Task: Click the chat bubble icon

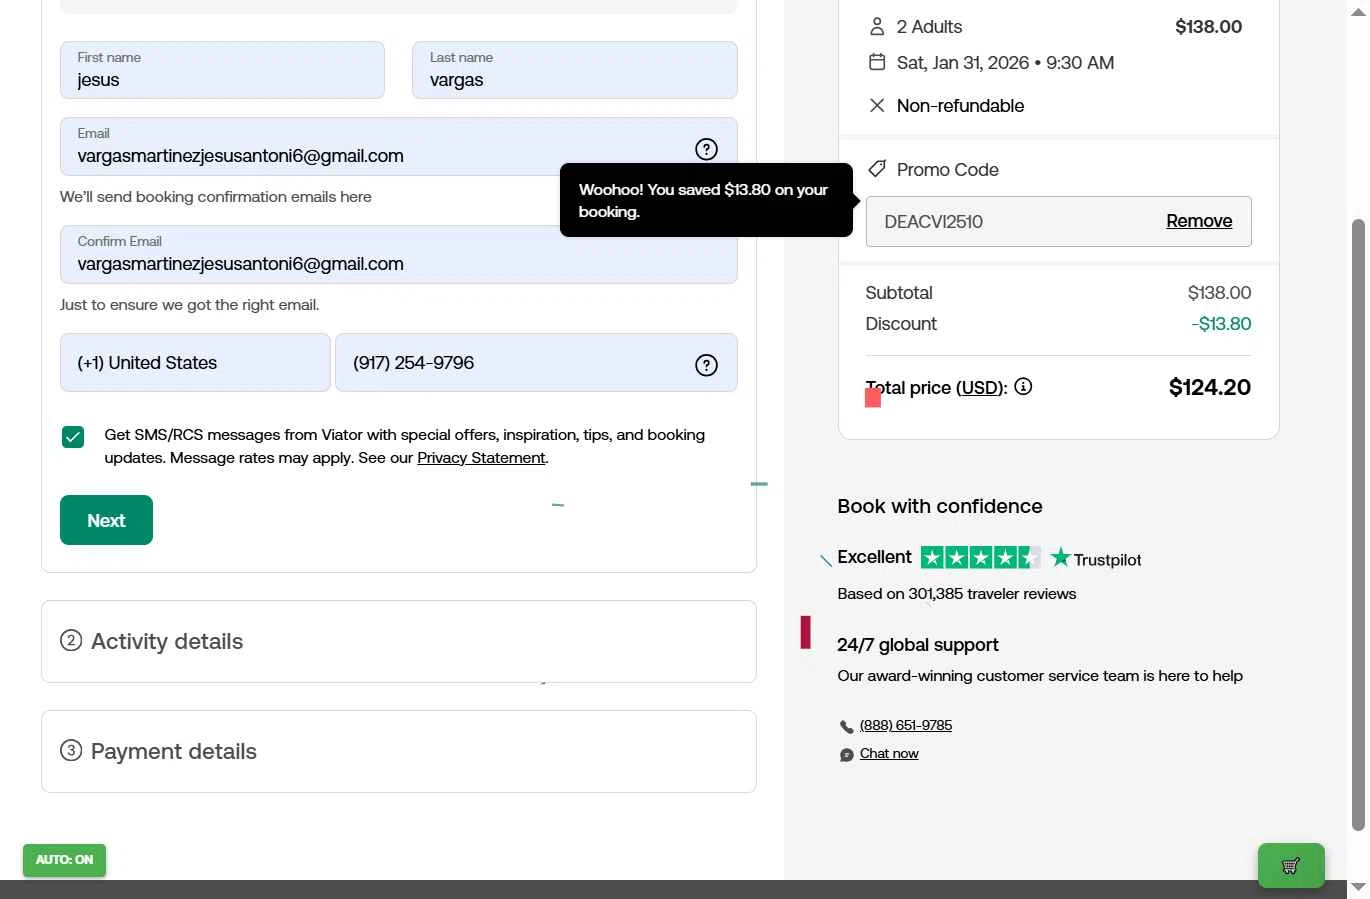Action: click(847, 755)
